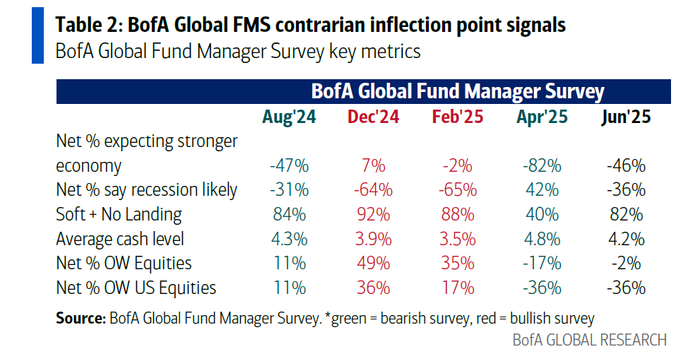Click the blue vertical bar beside title

(38, 36)
